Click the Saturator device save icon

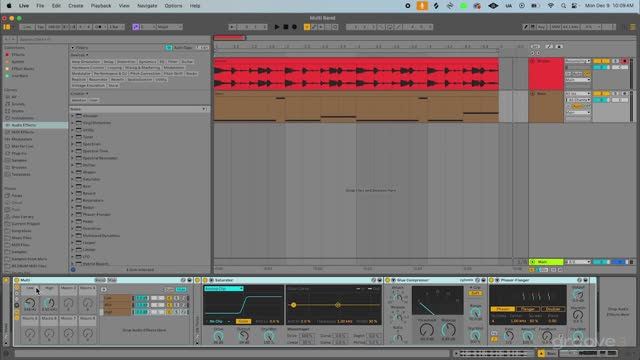click(x=380, y=280)
